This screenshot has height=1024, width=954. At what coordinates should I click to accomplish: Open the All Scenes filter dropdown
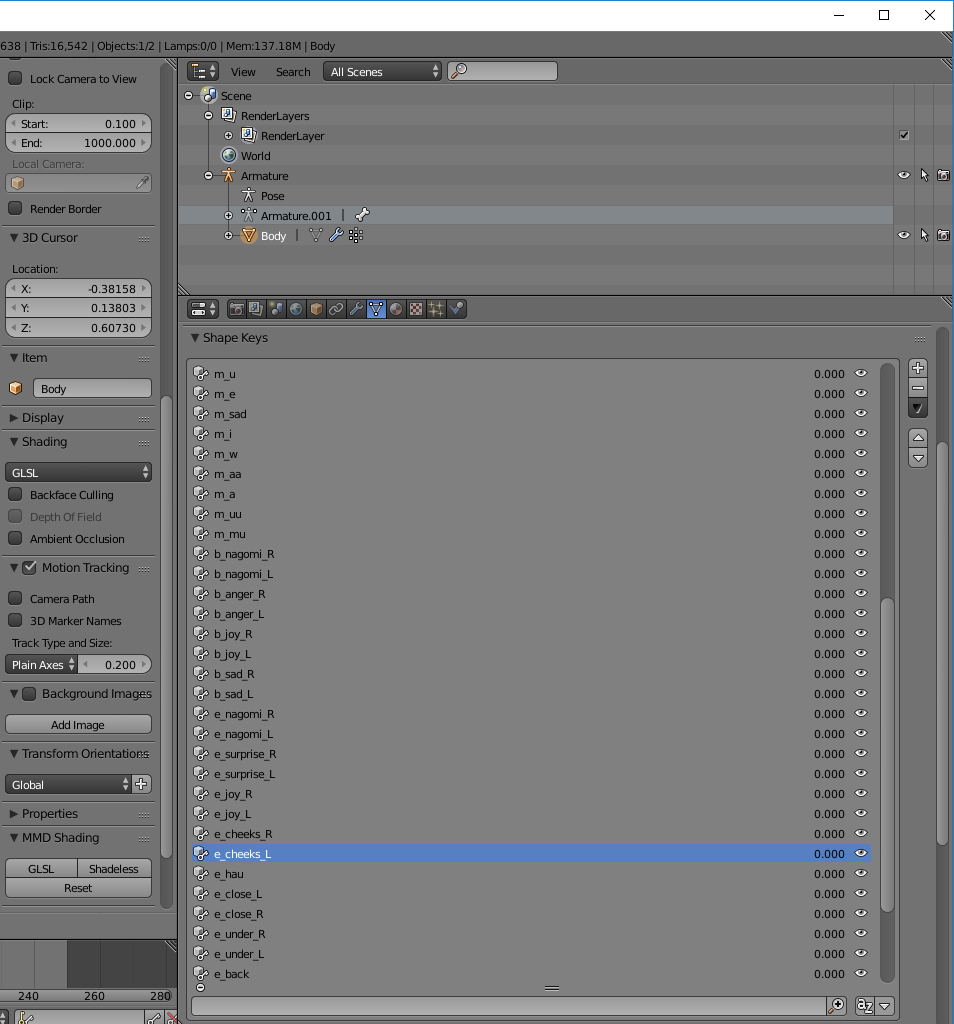[384, 71]
